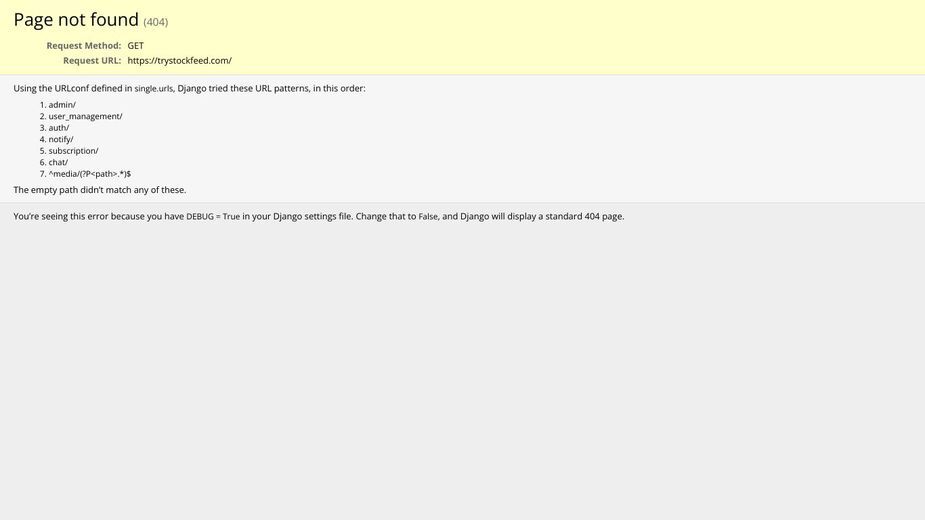Screen dimensions: 925x520
Task: Click 'Using the URLconf defined in' sentence
Action: coord(73,88)
